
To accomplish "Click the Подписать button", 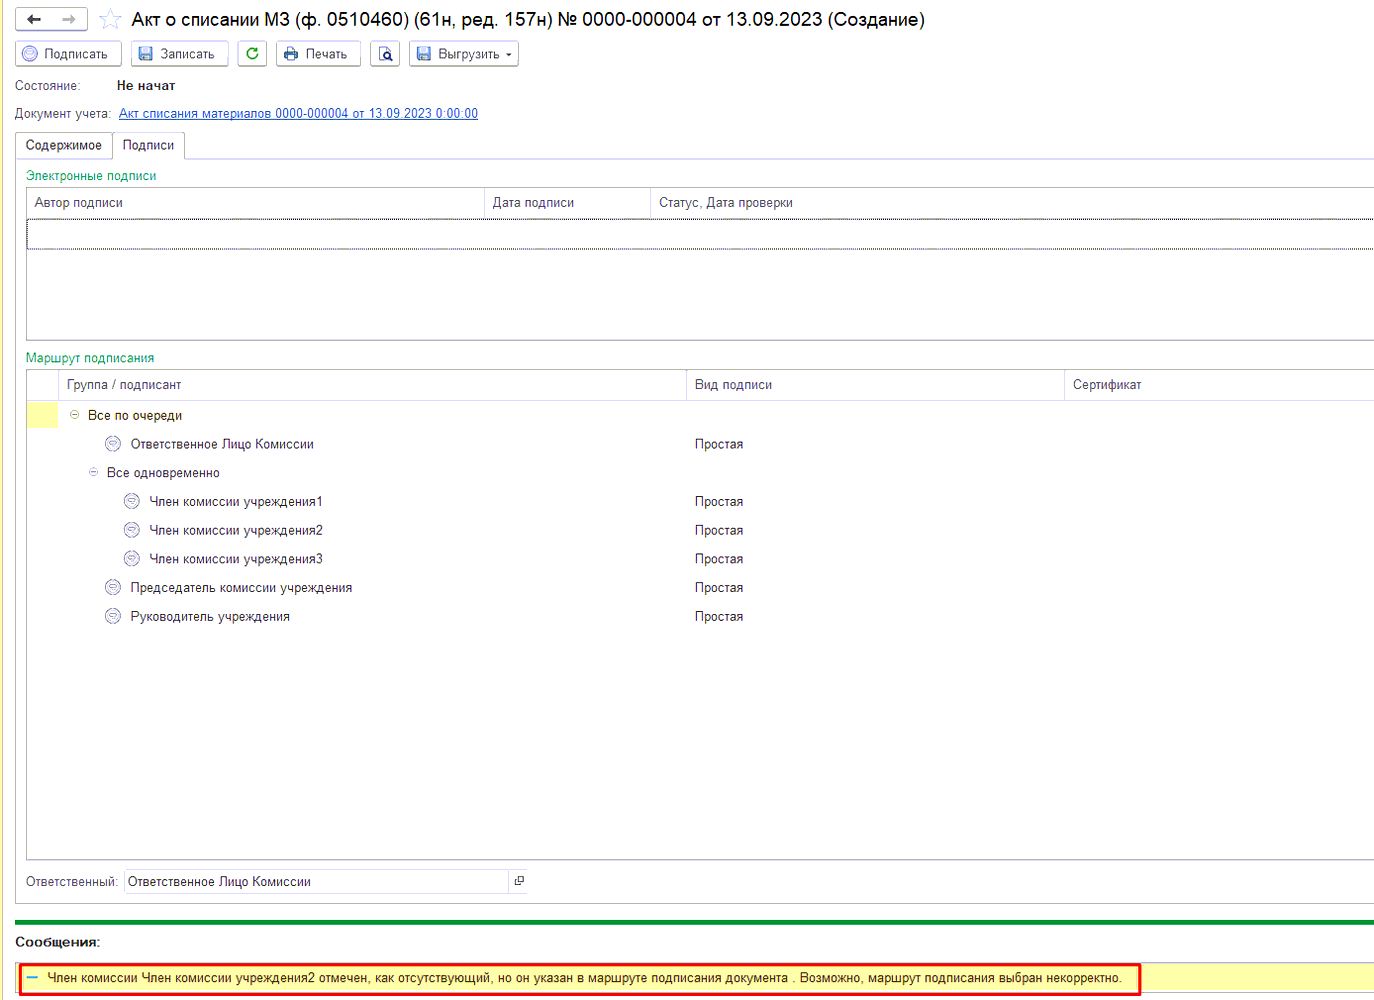I will tap(68, 54).
